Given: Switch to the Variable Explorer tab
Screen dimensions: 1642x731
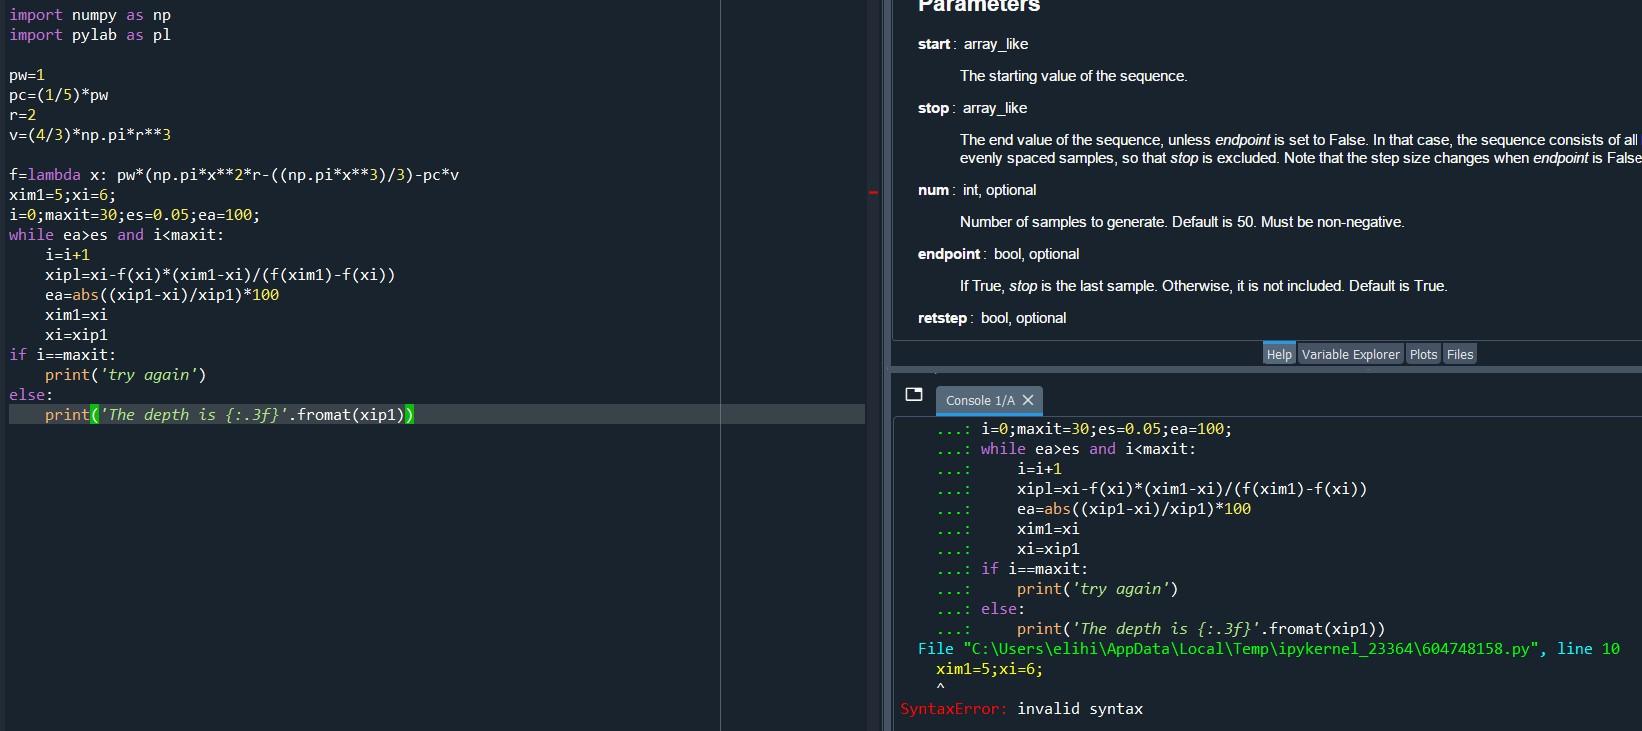Looking at the screenshot, I should click(x=1350, y=354).
